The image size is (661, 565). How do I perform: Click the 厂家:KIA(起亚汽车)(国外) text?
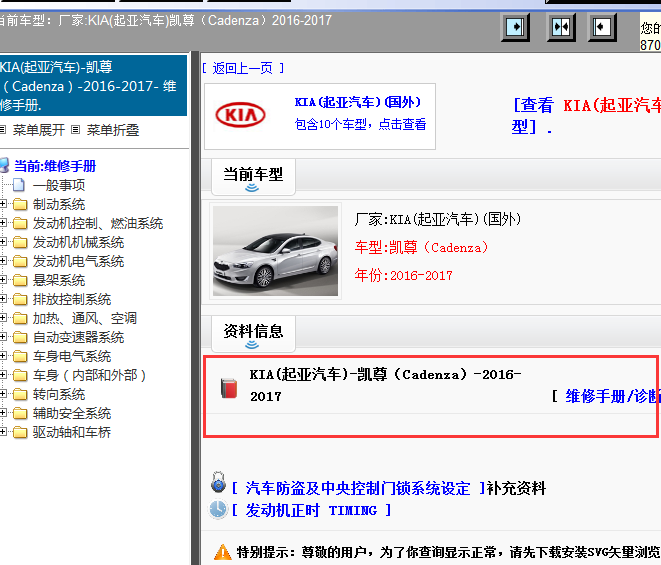[x=438, y=219]
